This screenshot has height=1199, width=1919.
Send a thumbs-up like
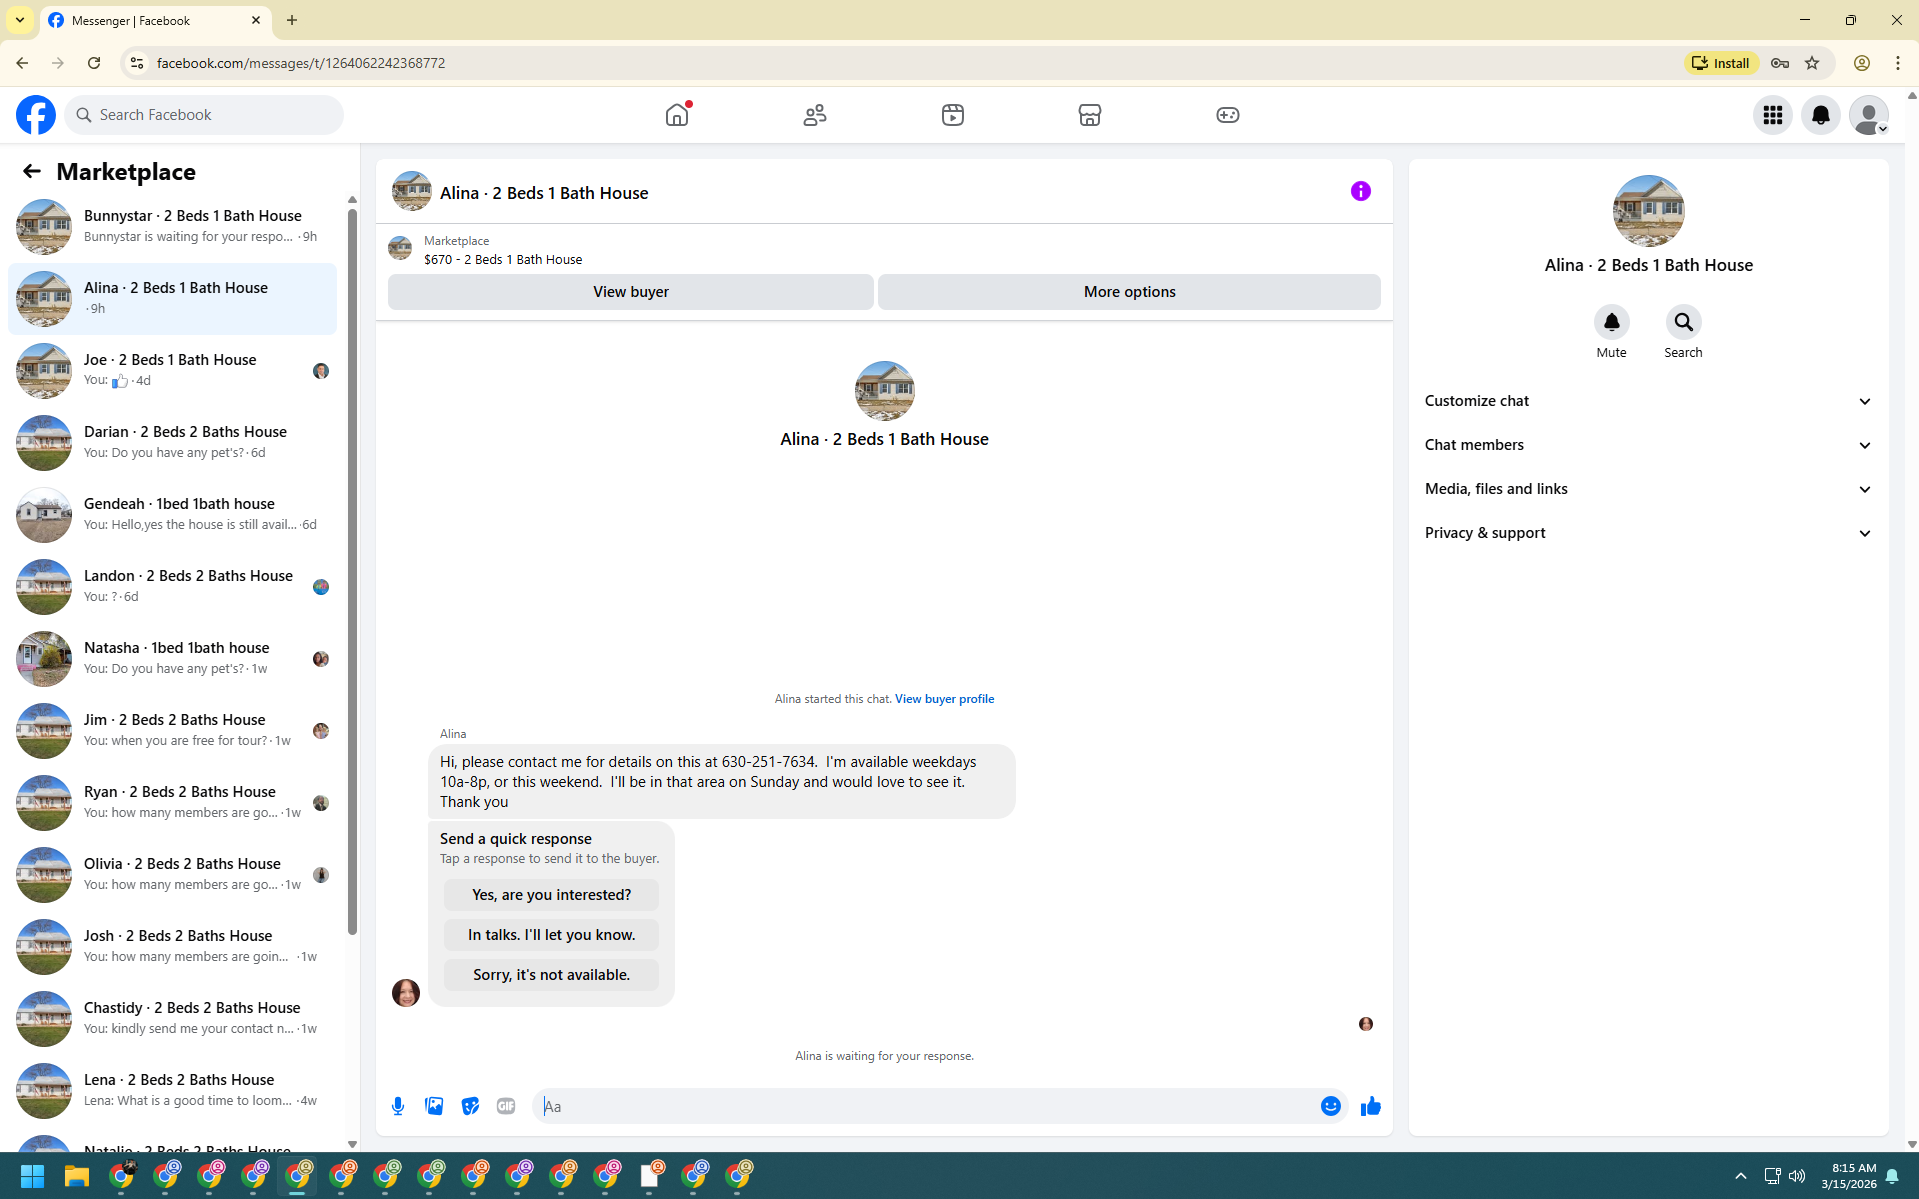click(x=1371, y=1106)
